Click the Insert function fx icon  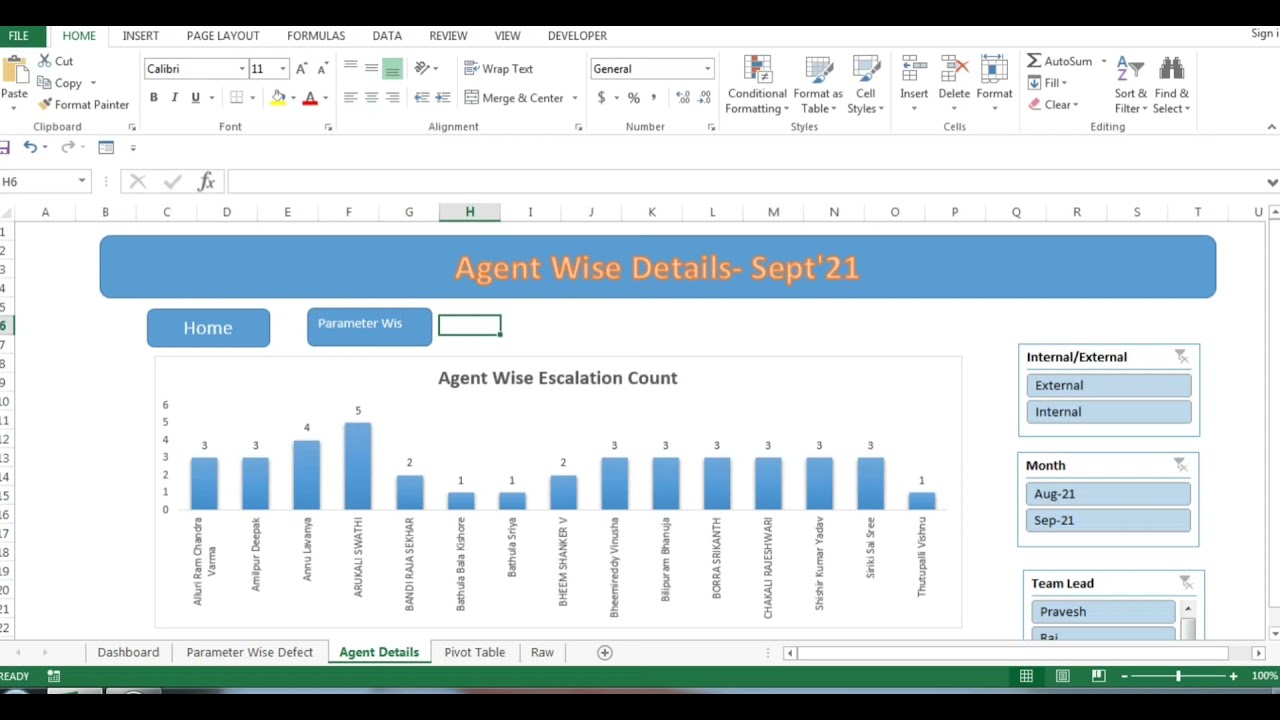point(206,181)
